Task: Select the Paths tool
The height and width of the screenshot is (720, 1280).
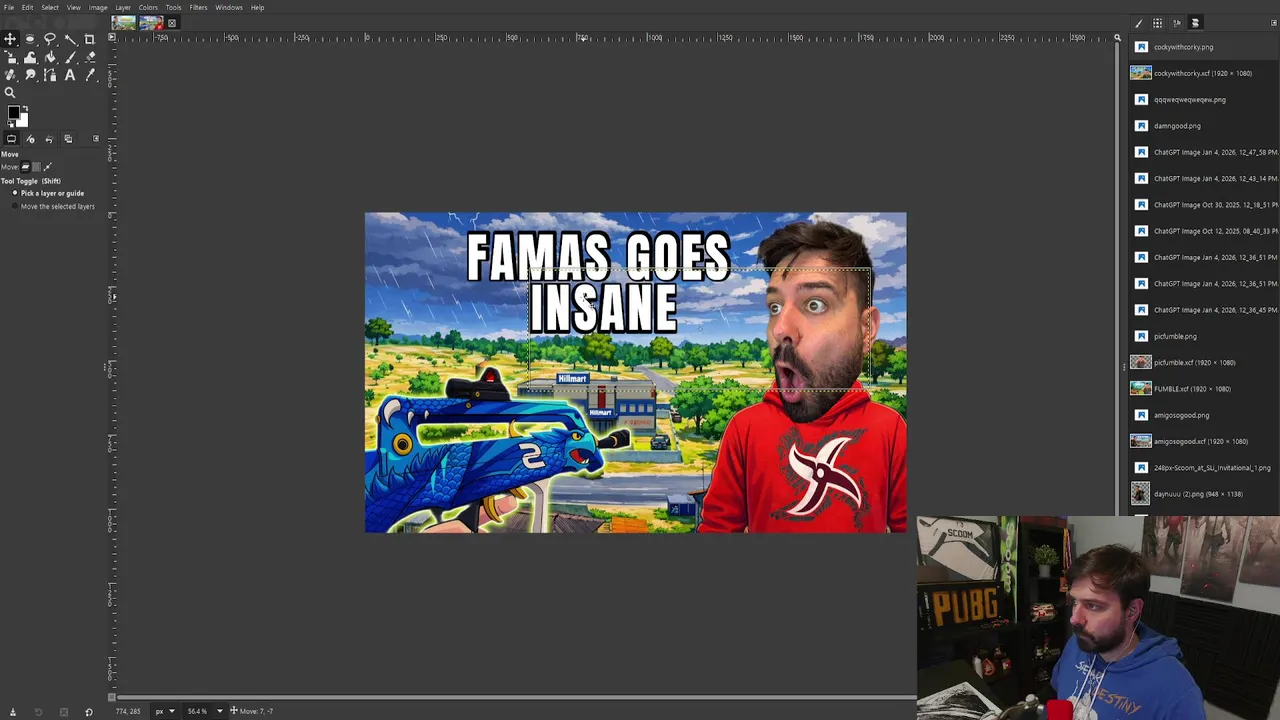Action: click(x=50, y=75)
